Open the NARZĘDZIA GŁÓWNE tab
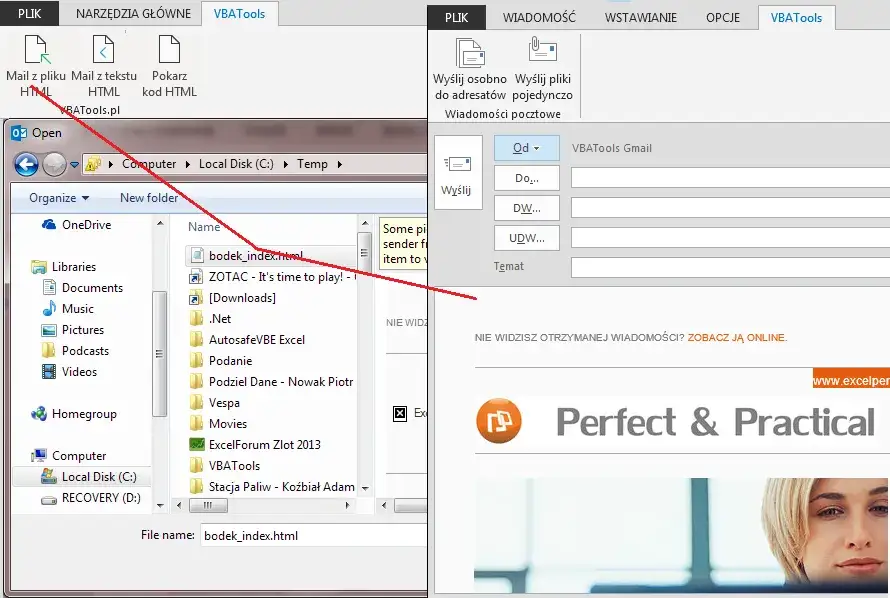This screenshot has height=598, width=890. (135, 14)
